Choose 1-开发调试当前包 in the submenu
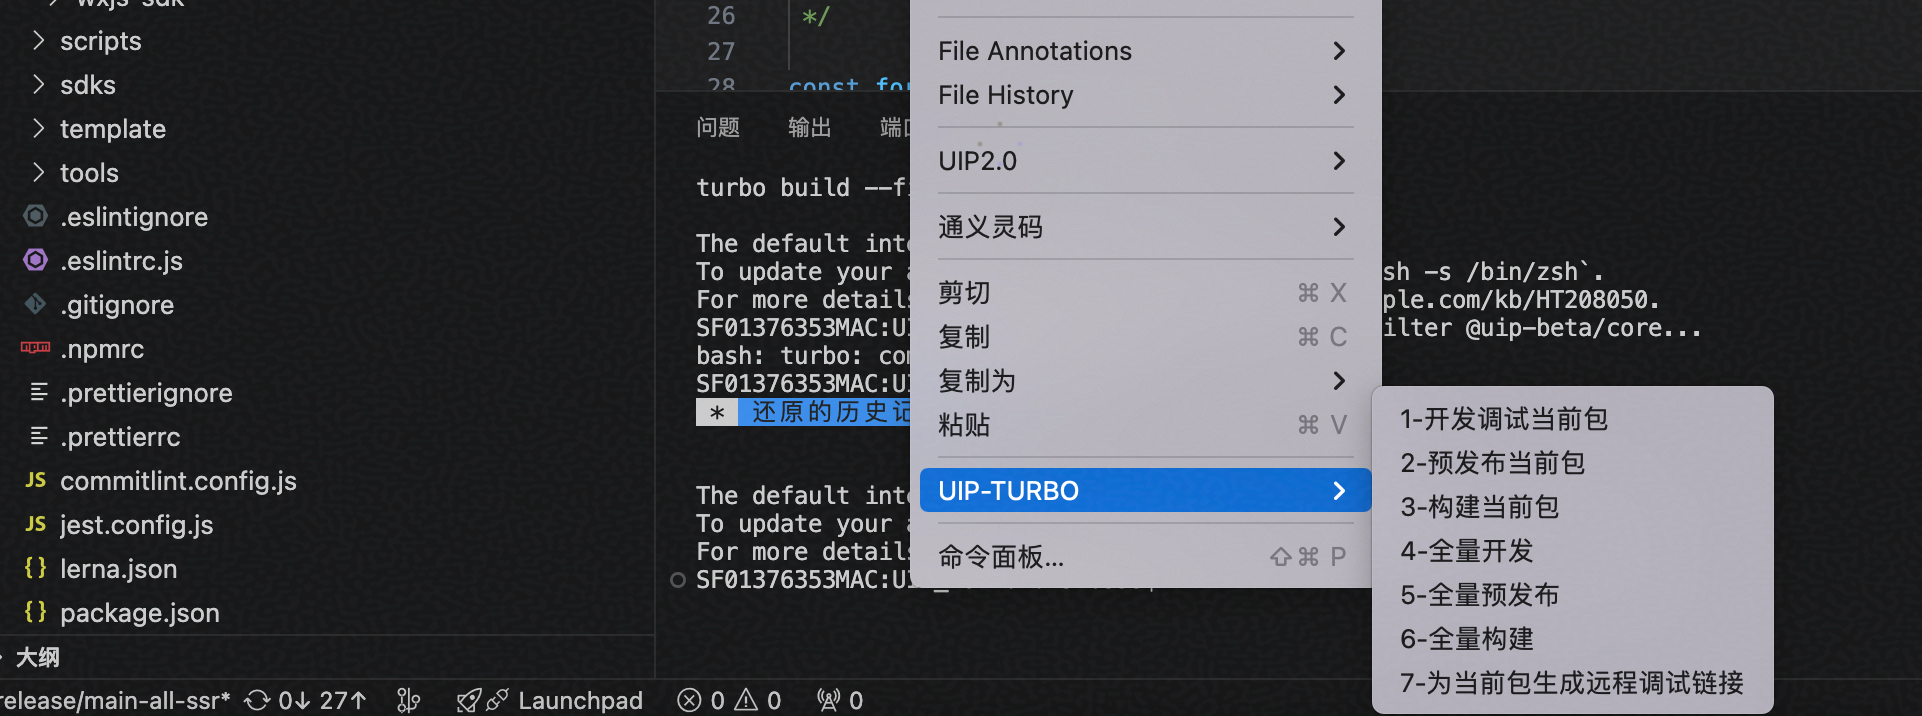Viewport: 1922px width, 716px height. point(1573,419)
